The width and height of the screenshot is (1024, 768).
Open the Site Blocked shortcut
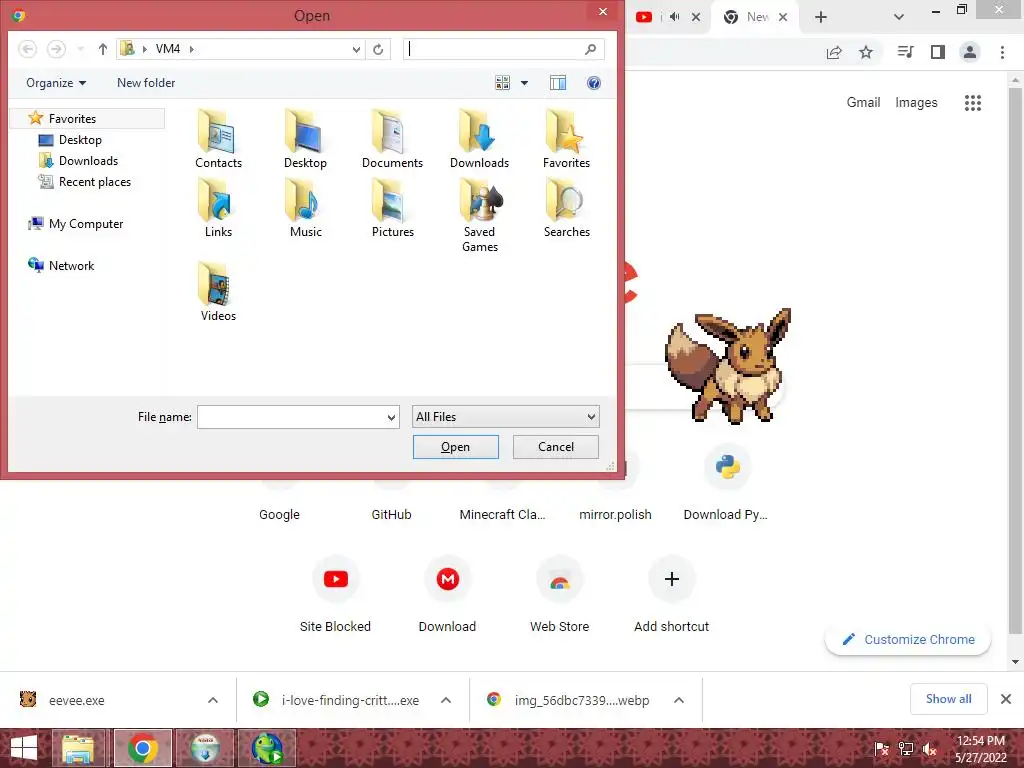(336, 593)
